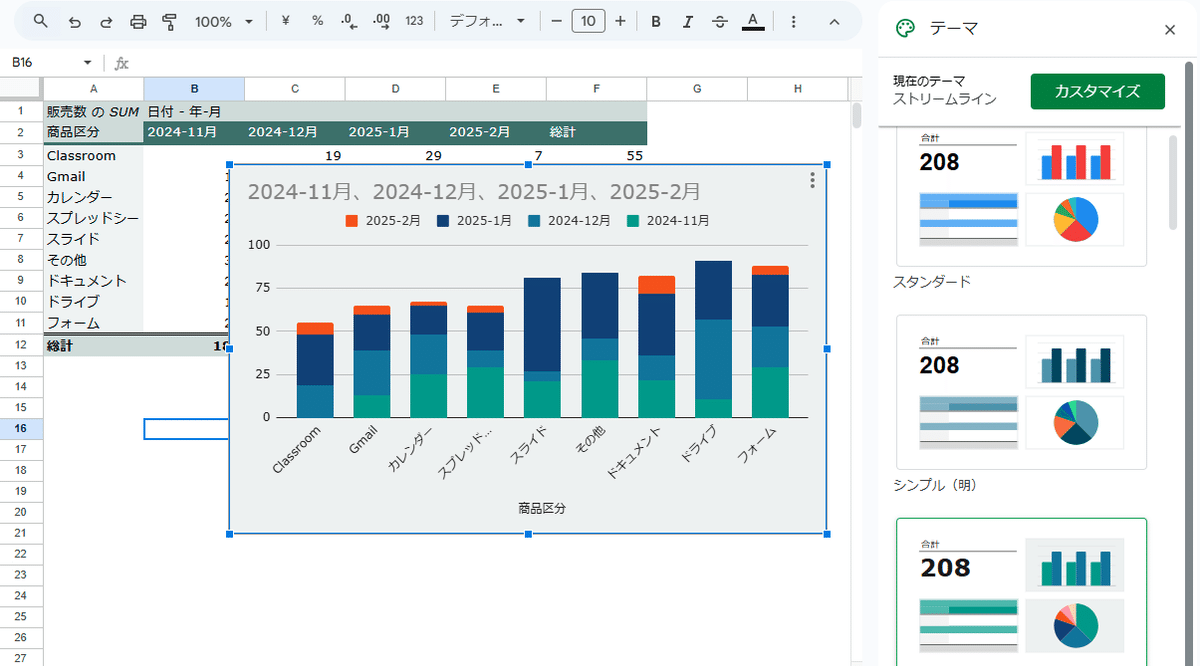Format as currency with yen icon

286,21
